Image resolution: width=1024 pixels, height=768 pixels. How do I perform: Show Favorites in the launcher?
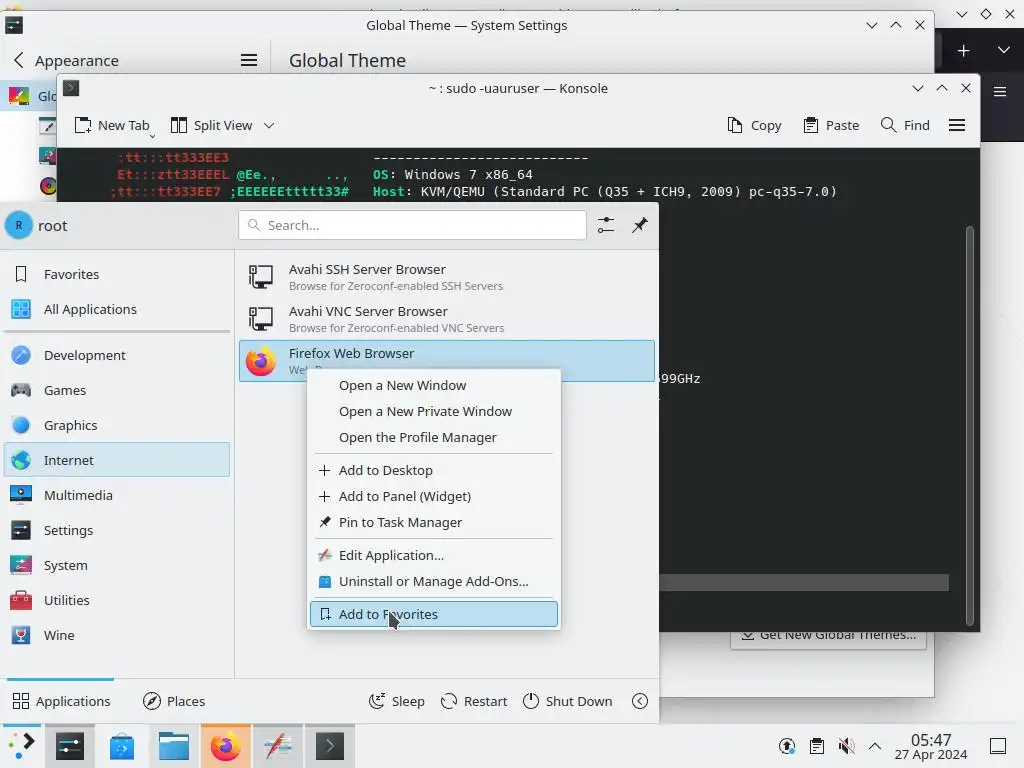(x=117, y=274)
